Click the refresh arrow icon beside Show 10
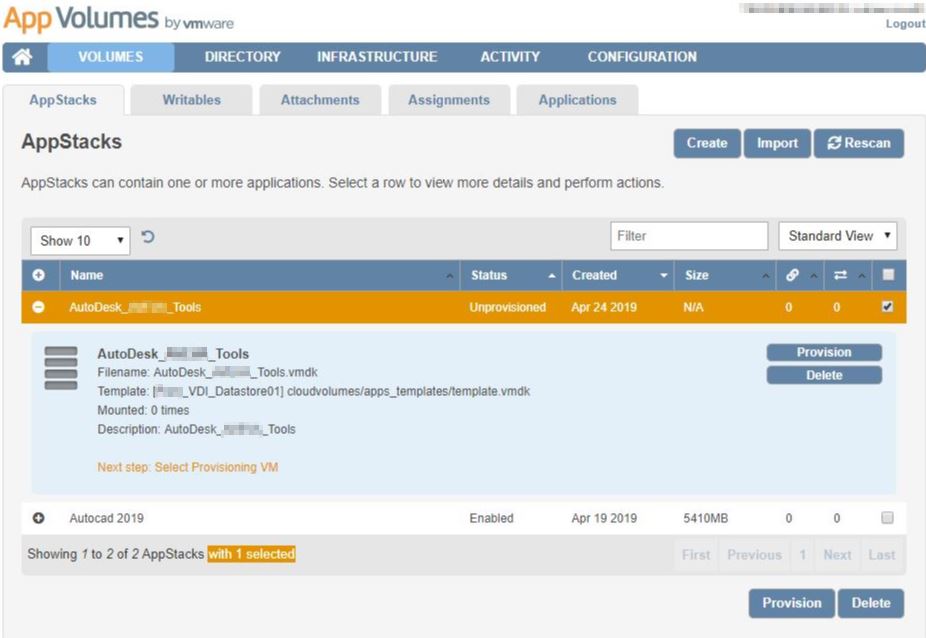The width and height of the screenshot is (926, 638). [148, 237]
